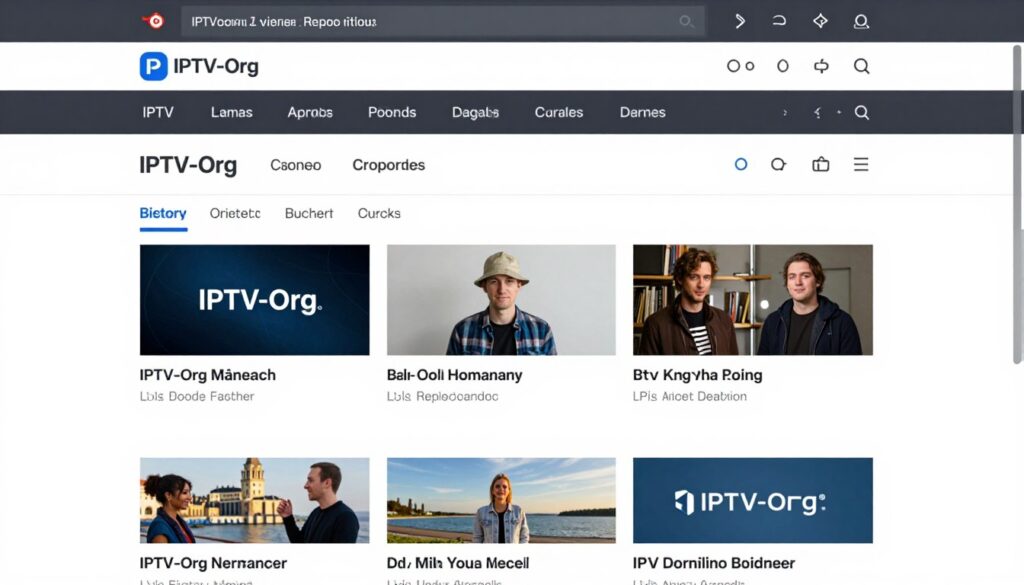Viewport: 1024px width, 585px height.
Task: Click the magnifier search icon in the white toolbar
Action: click(x=861, y=66)
